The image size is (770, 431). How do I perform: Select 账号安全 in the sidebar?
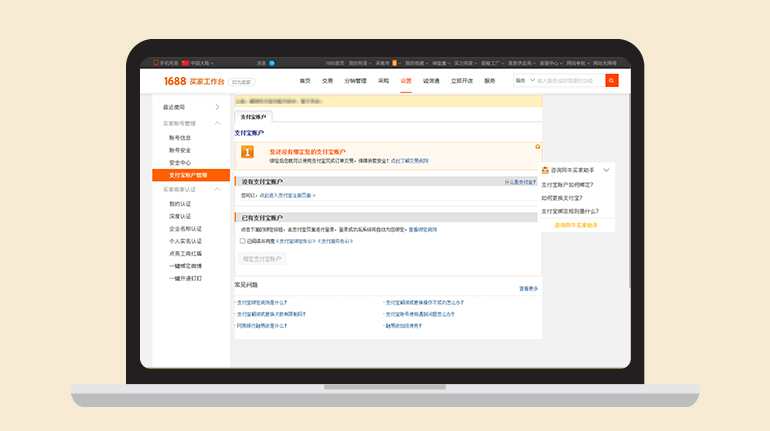pos(180,150)
